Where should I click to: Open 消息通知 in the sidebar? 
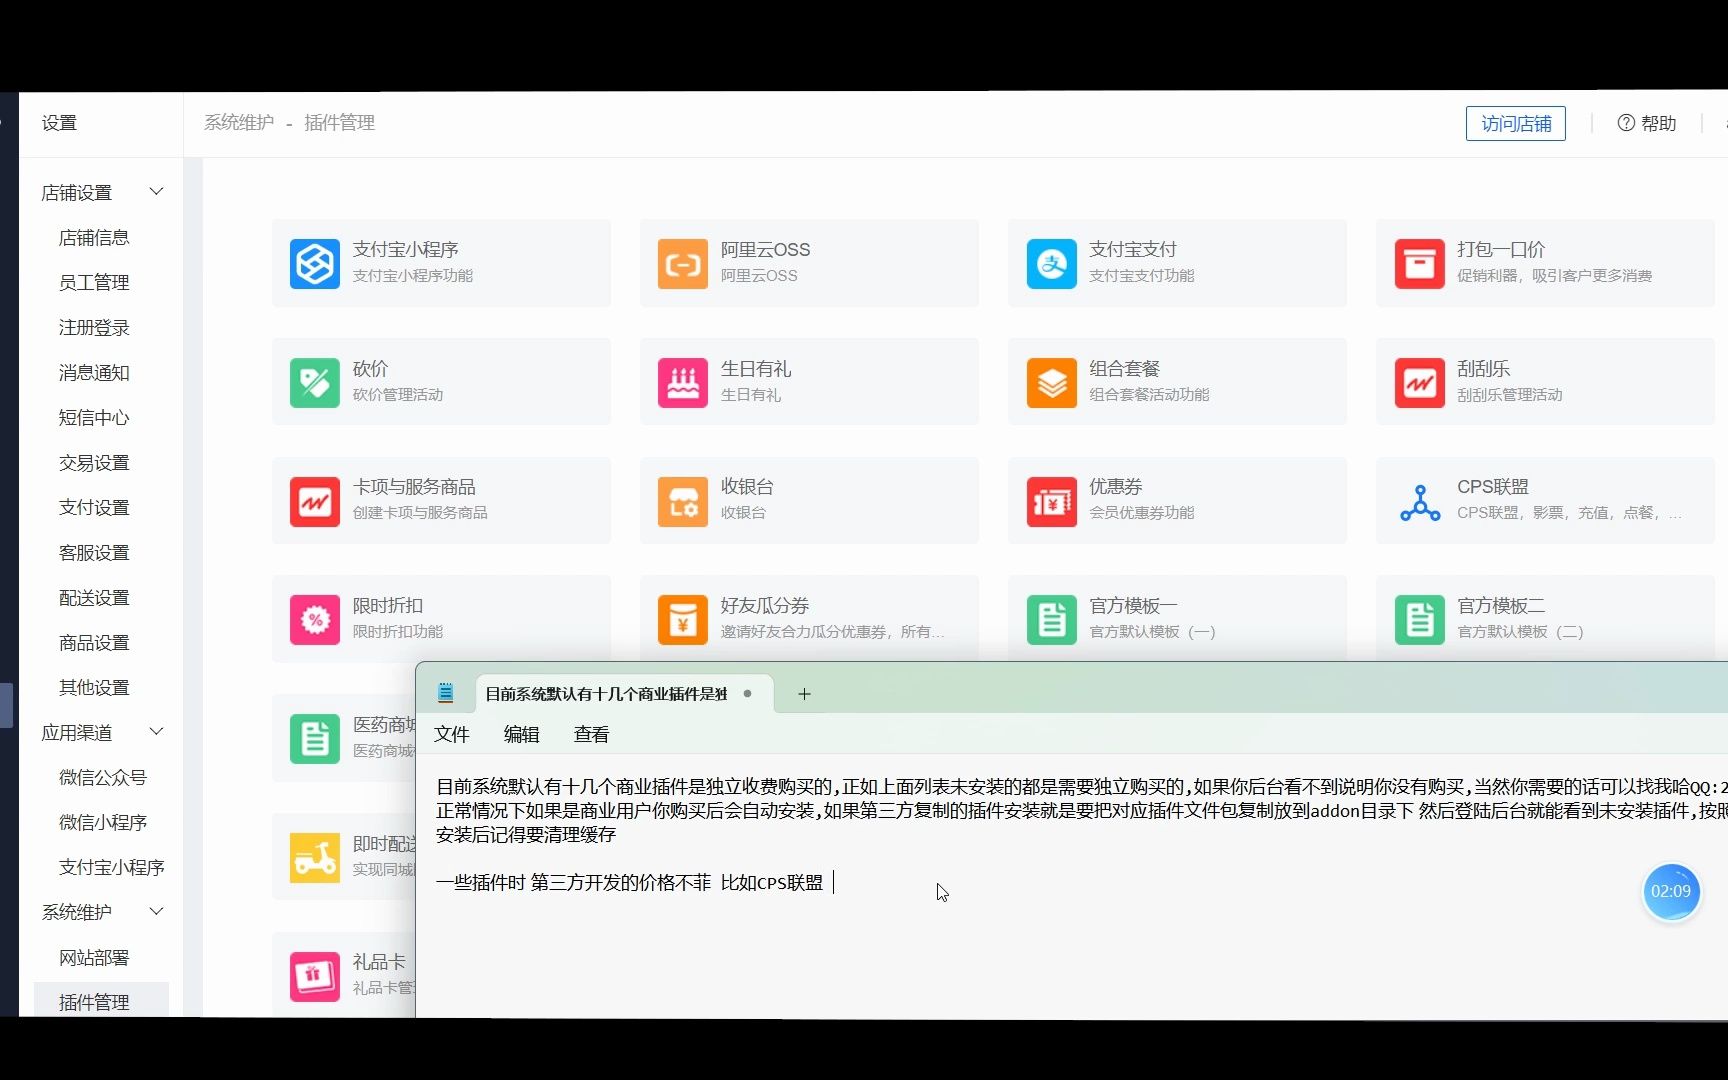[x=94, y=373]
